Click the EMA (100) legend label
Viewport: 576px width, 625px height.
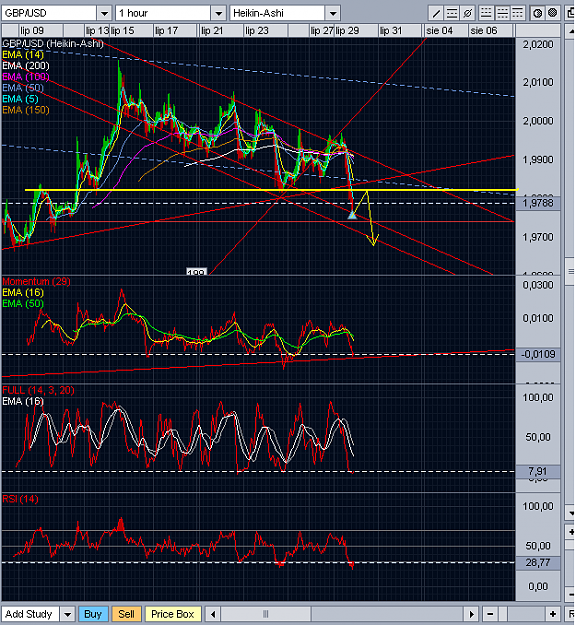(26, 77)
